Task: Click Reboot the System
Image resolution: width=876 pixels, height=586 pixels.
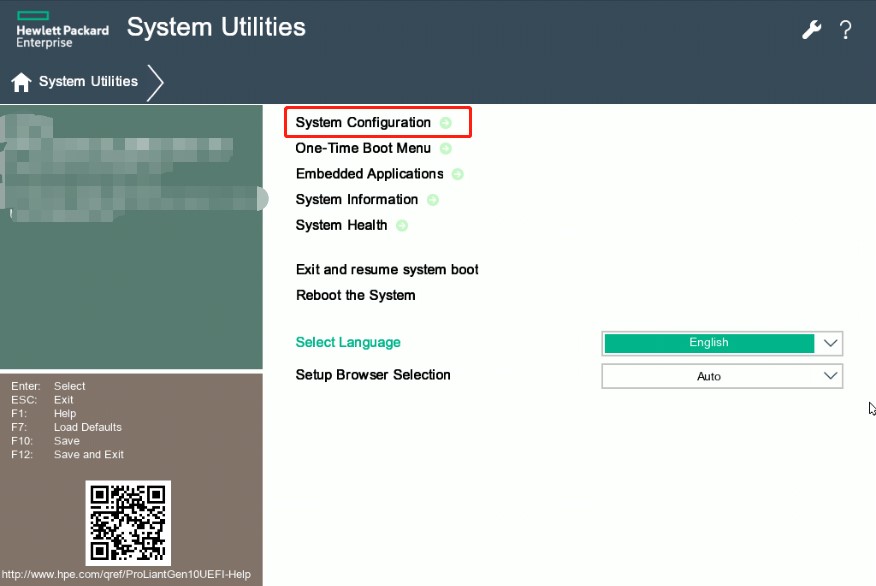Action: click(x=355, y=296)
